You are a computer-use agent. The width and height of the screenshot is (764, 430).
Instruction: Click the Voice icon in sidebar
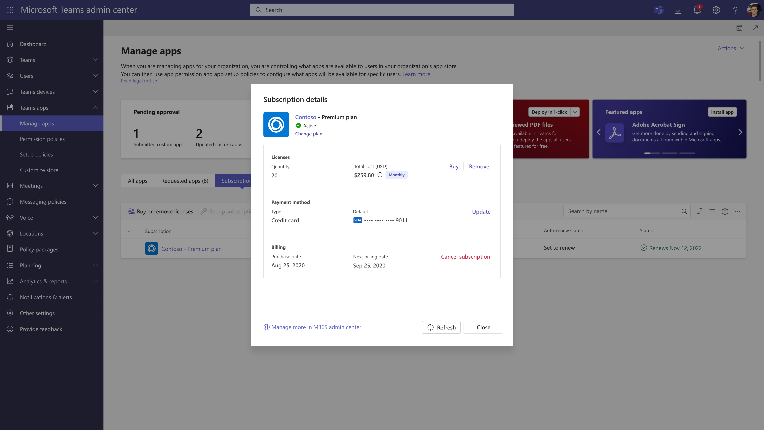(10, 218)
